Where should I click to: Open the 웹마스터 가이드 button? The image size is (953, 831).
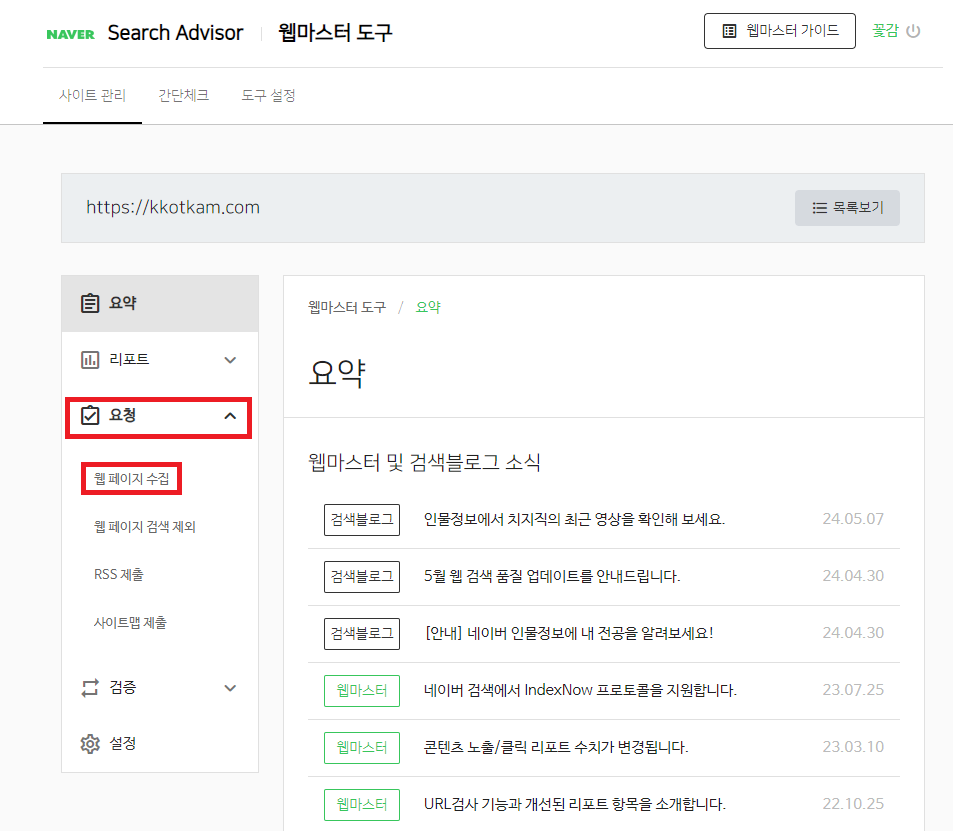coord(779,31)
